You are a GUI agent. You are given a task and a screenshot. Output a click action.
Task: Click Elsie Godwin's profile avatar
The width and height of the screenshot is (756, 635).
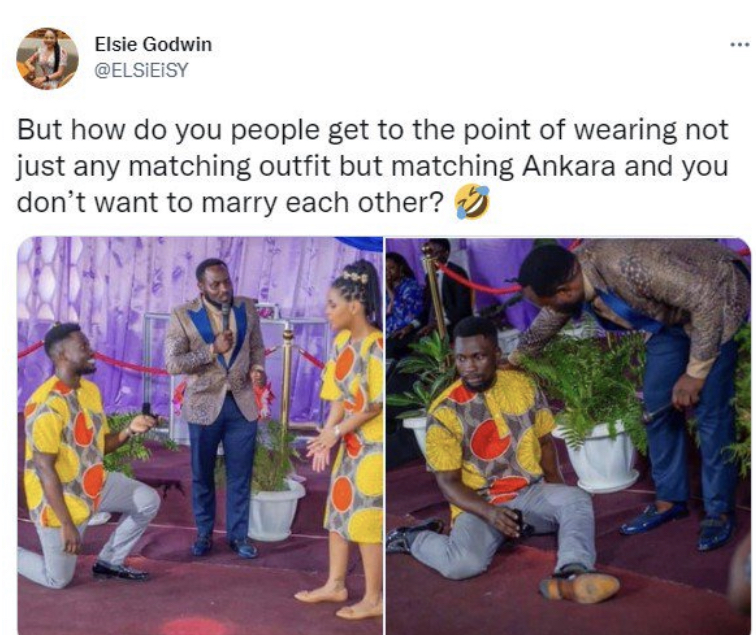tap(47, 58)
